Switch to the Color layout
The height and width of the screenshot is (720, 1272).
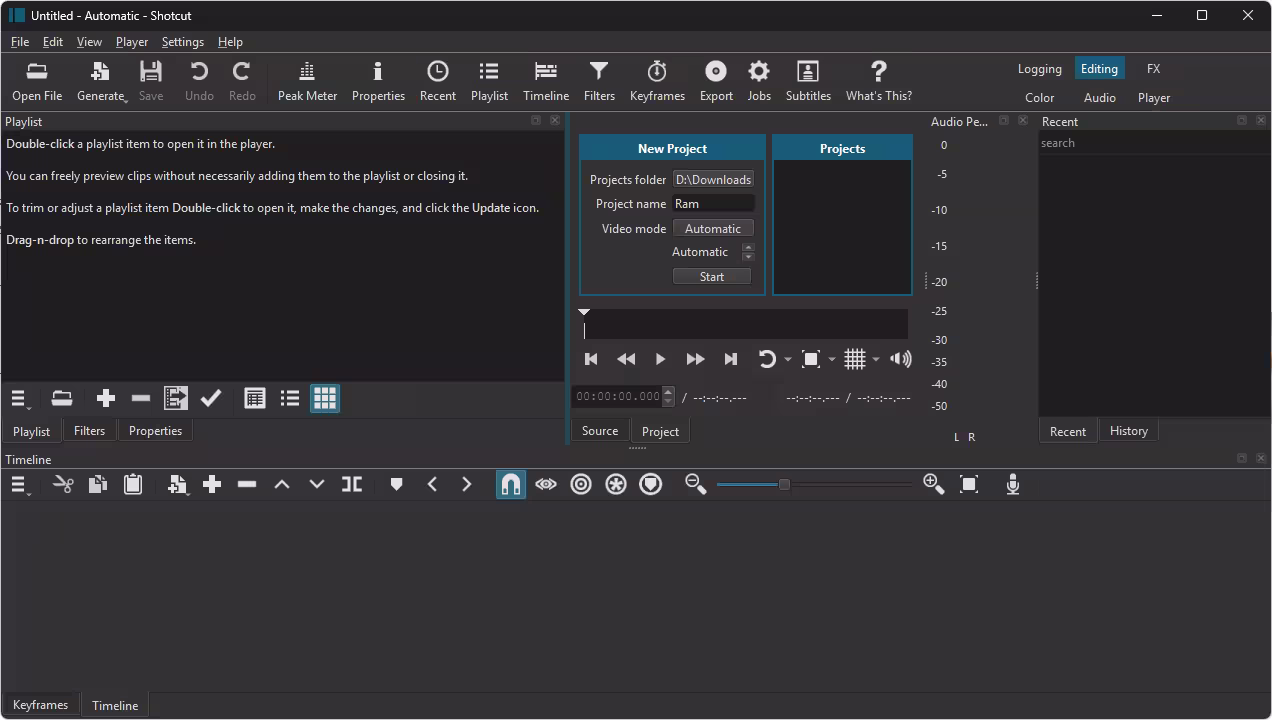(1040, 98)
